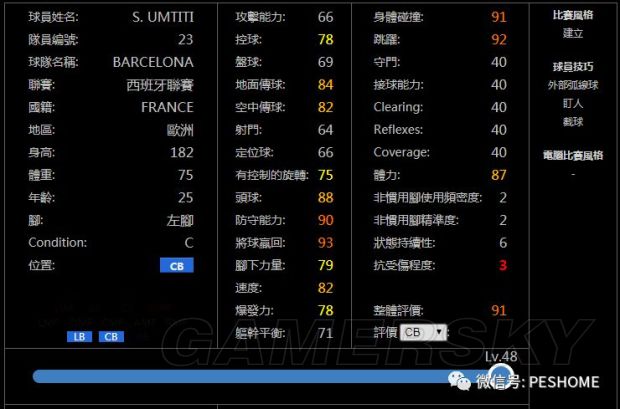Click skill 截球

point(573,121)
